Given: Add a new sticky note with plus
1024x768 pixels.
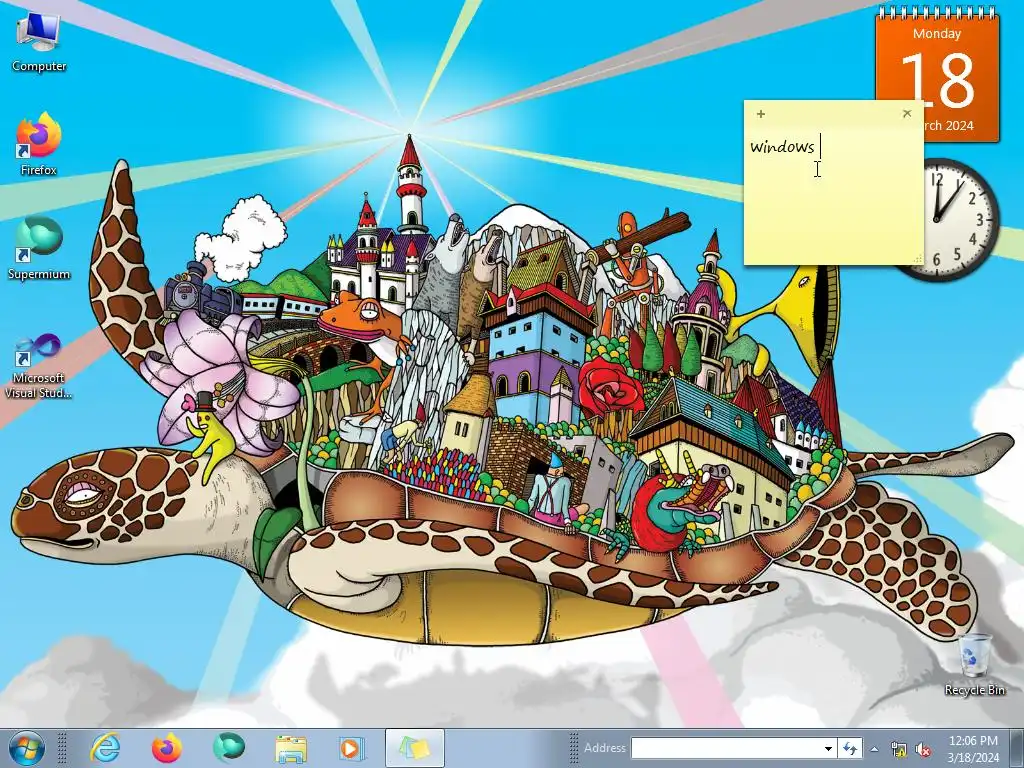Looking at the screenshot, I should tap(761, 114).
